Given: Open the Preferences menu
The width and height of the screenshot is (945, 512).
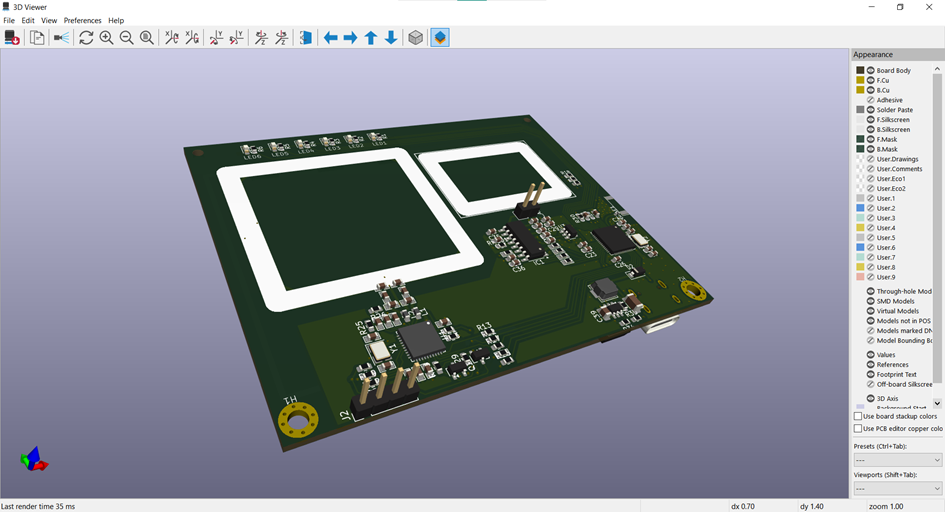Looking at the screenshot, I should 82,20.
